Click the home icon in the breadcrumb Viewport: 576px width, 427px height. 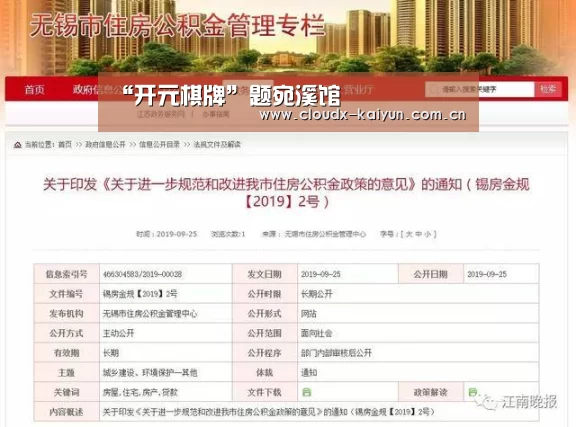pyautogui.click(x=17, y=145)
